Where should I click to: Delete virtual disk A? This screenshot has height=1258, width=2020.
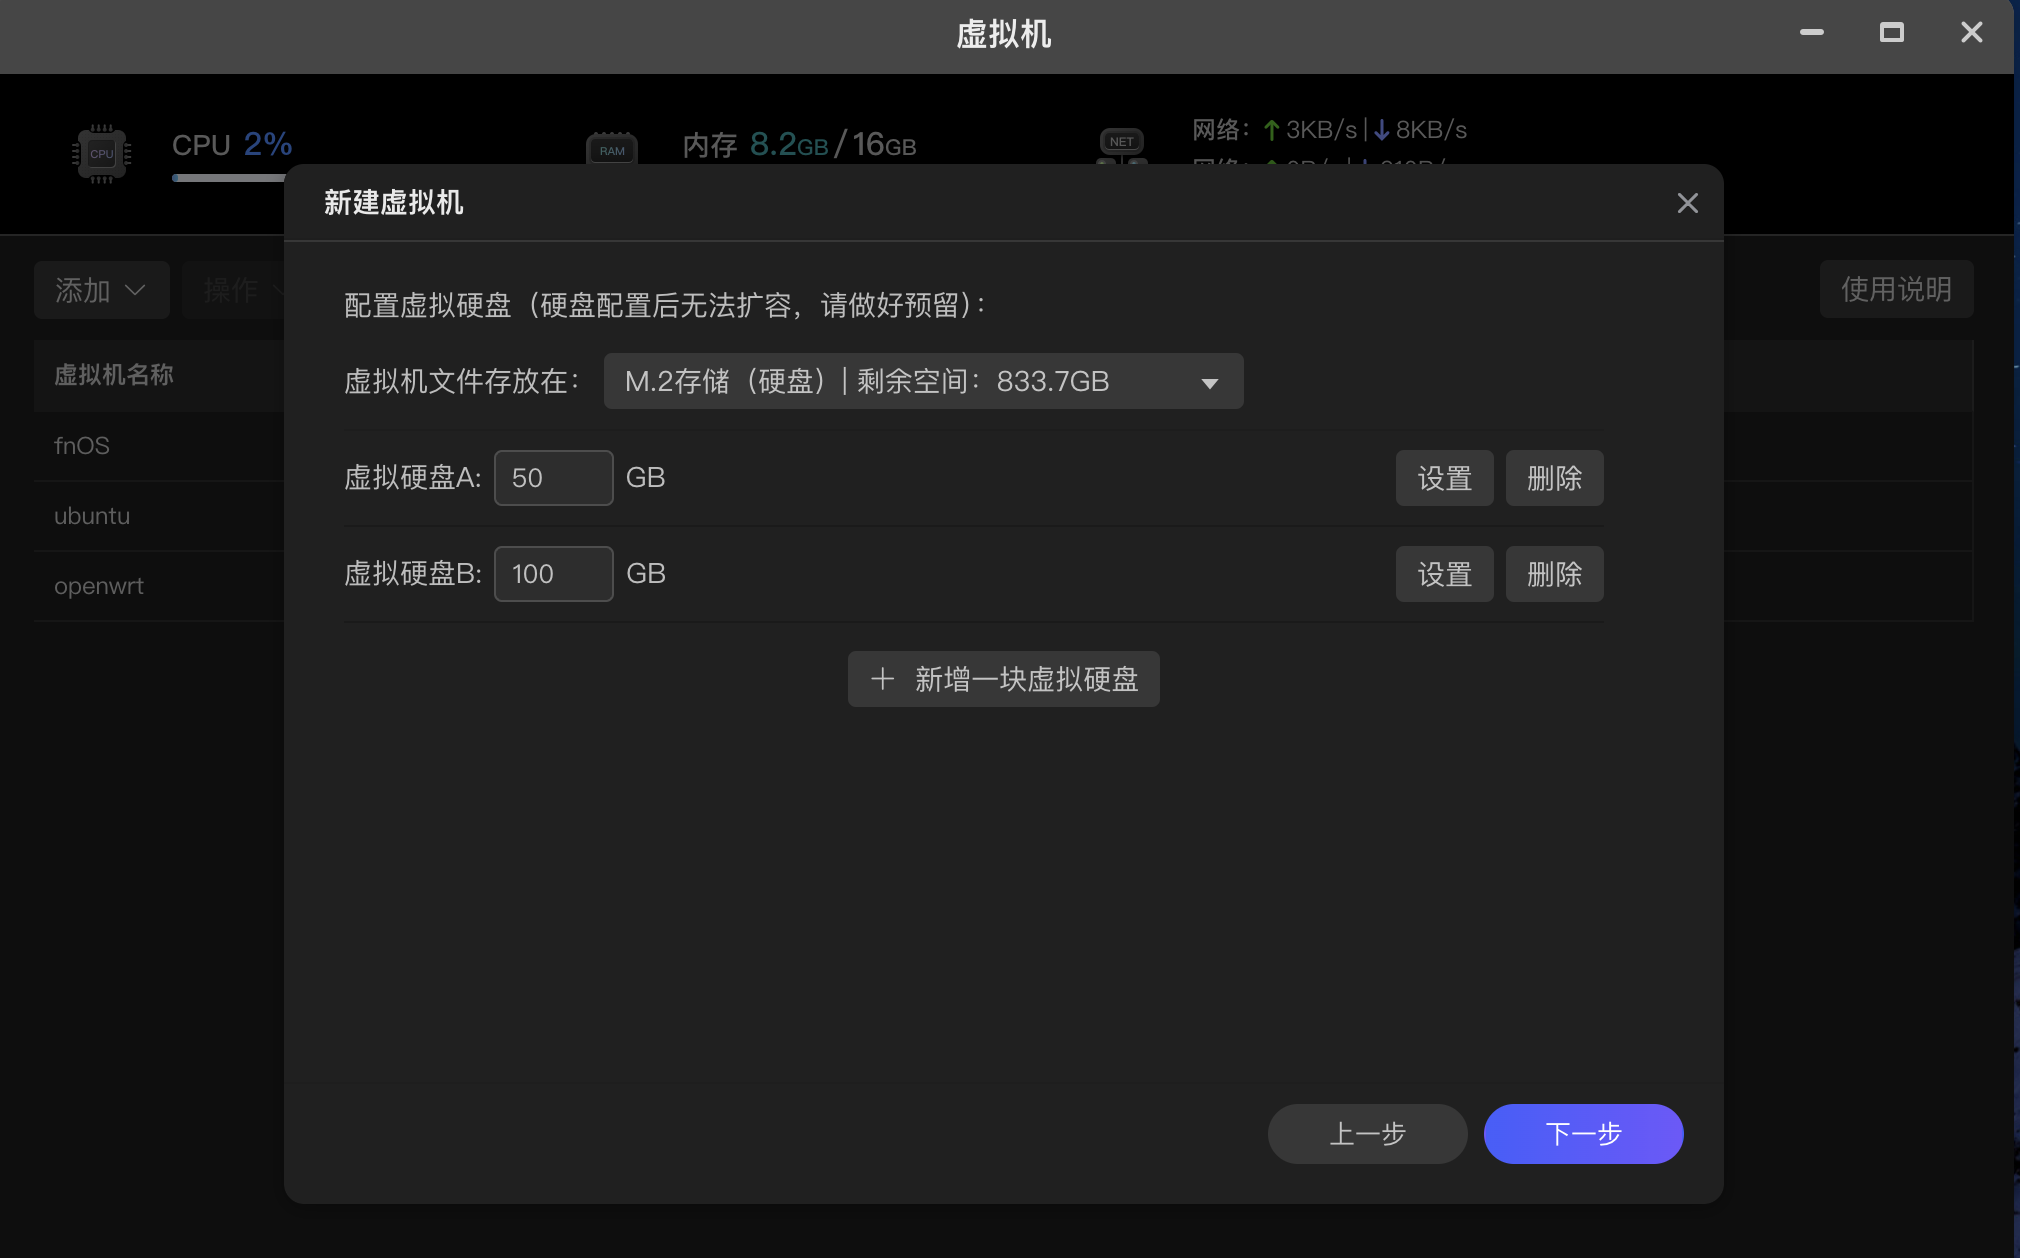point(1553,478)
